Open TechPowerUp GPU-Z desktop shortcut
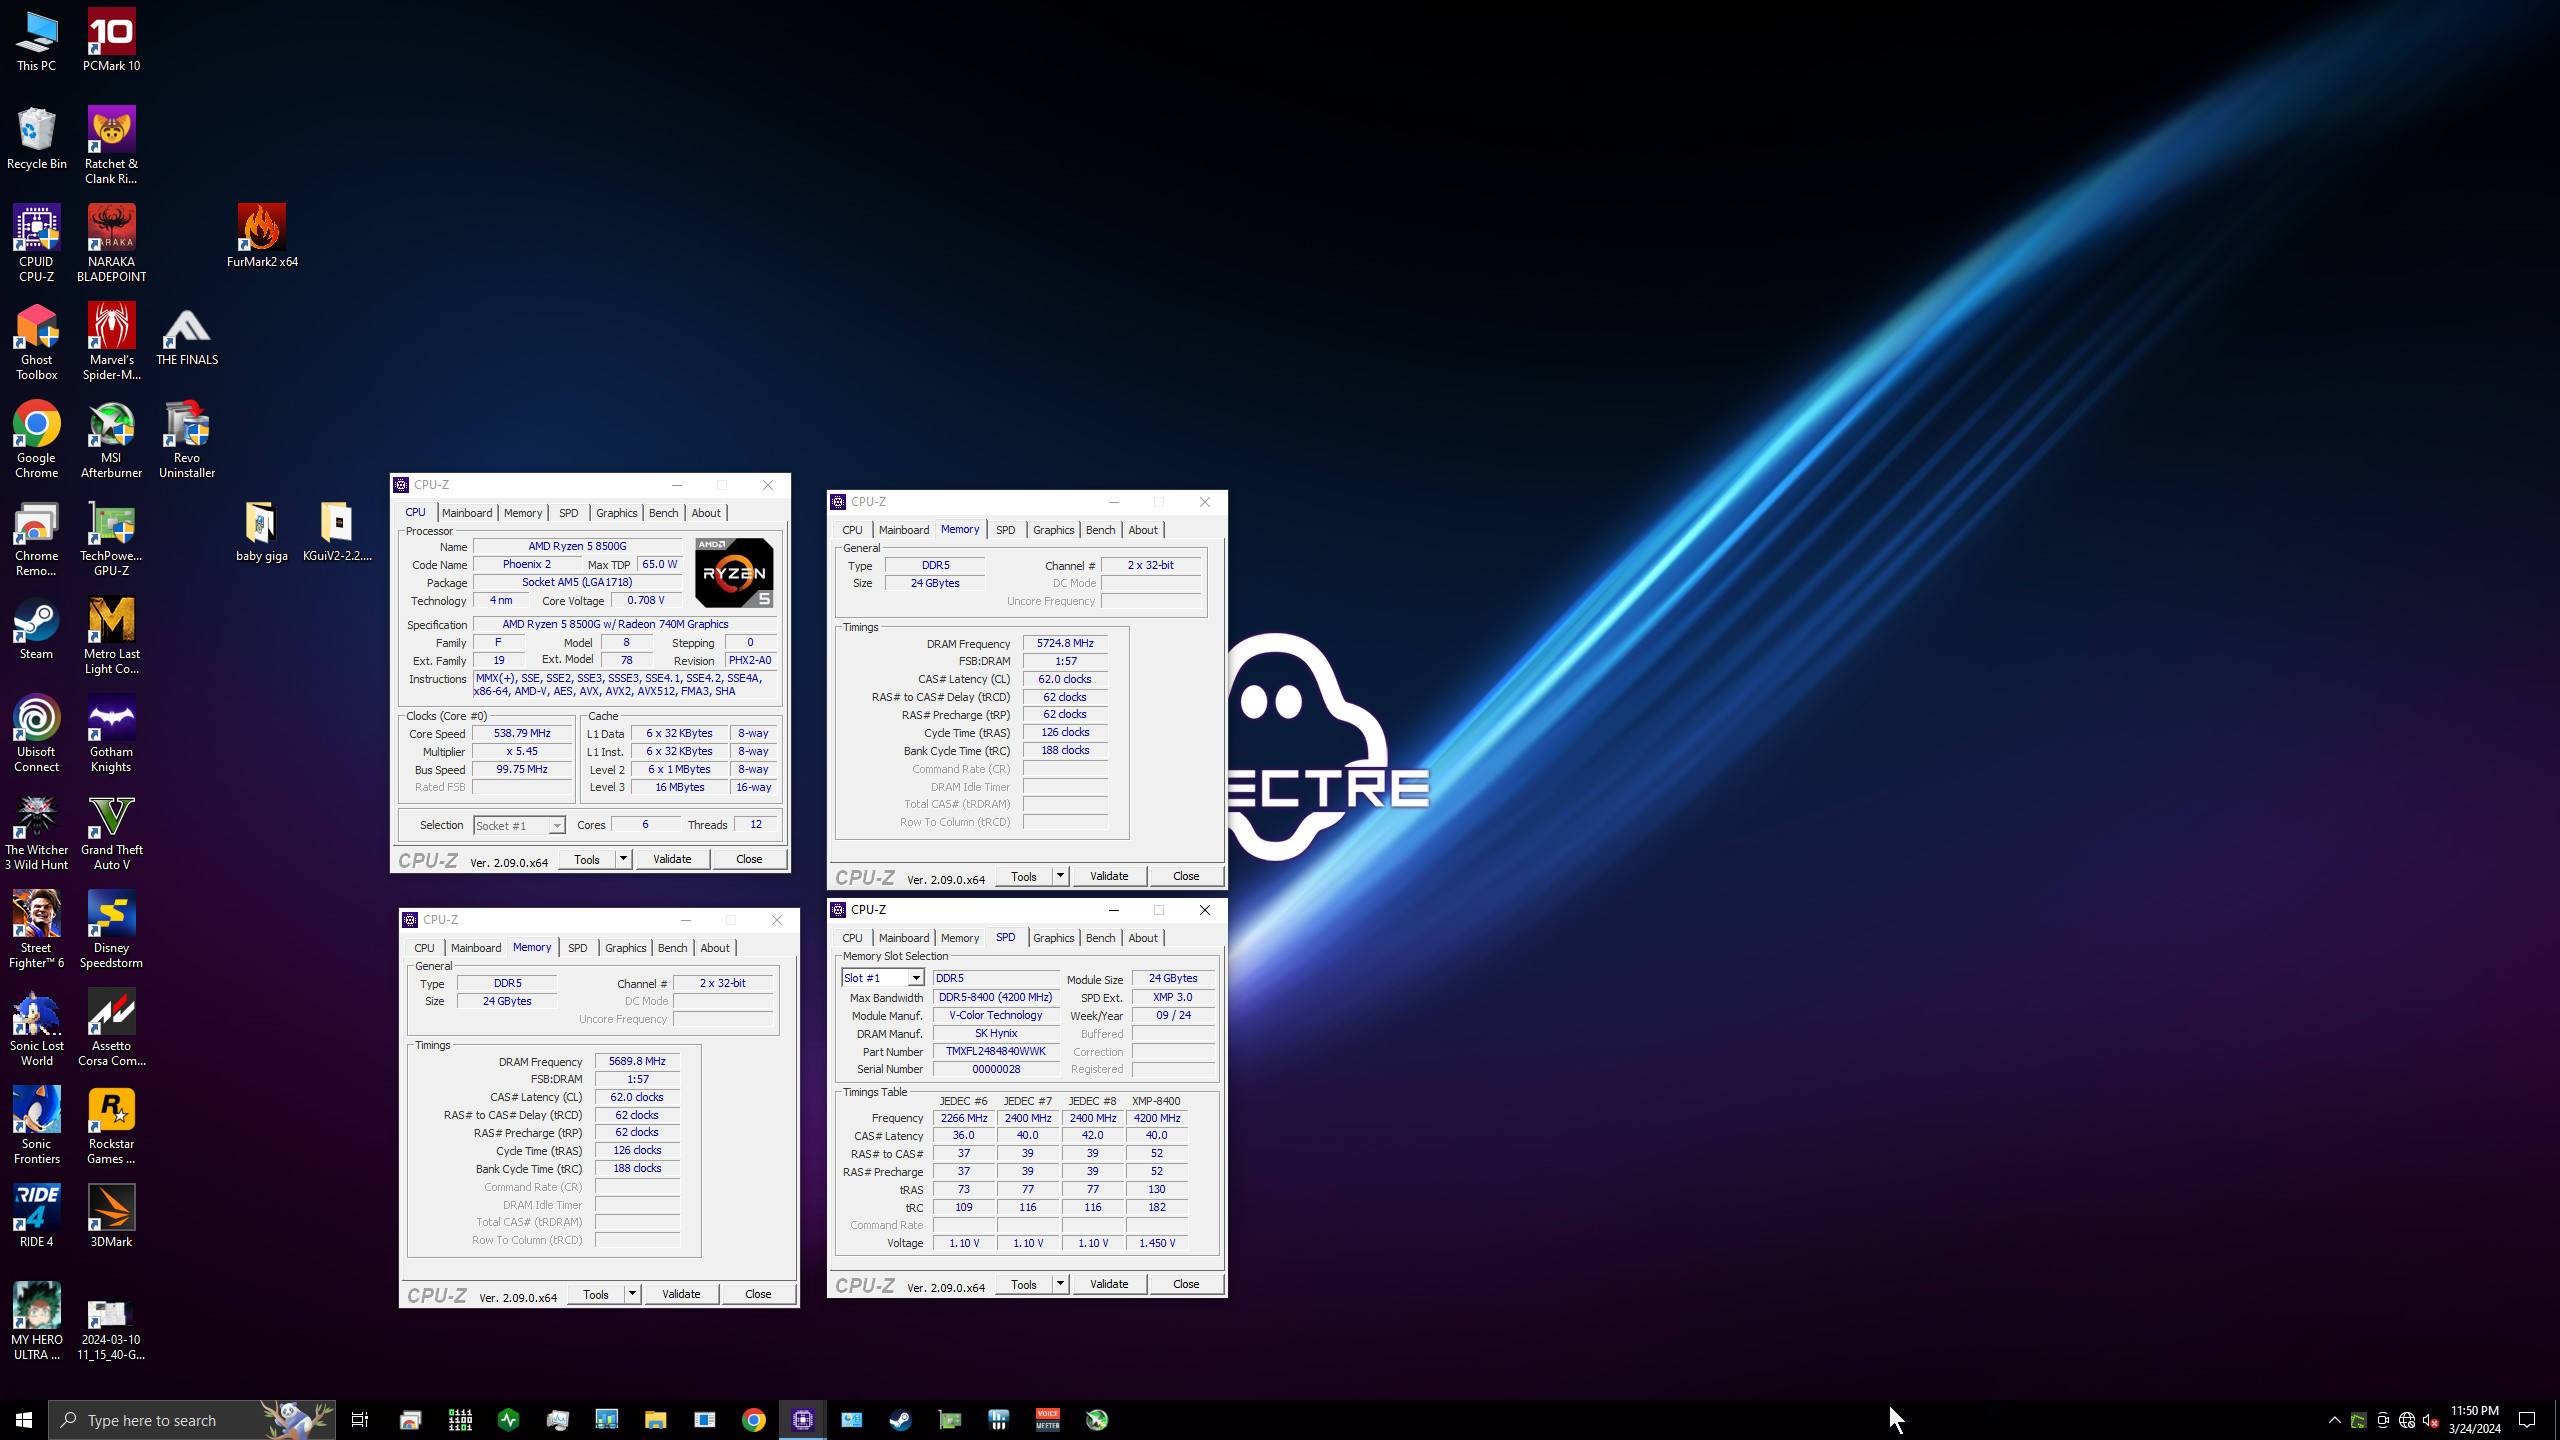 tap(111, 537)
